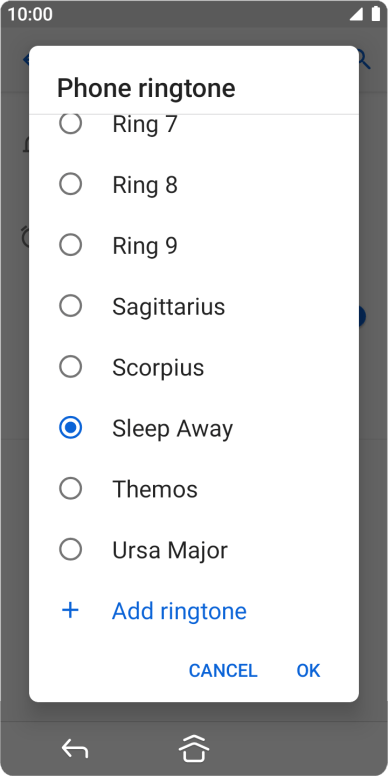This screenshot has width=388, height=776.
Task: Tap the back arrow navigation icon
Action: tap(75, 748)
